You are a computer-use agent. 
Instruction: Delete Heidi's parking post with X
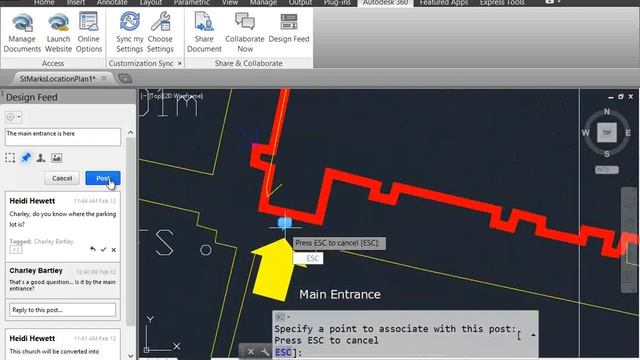click(113, 250)
